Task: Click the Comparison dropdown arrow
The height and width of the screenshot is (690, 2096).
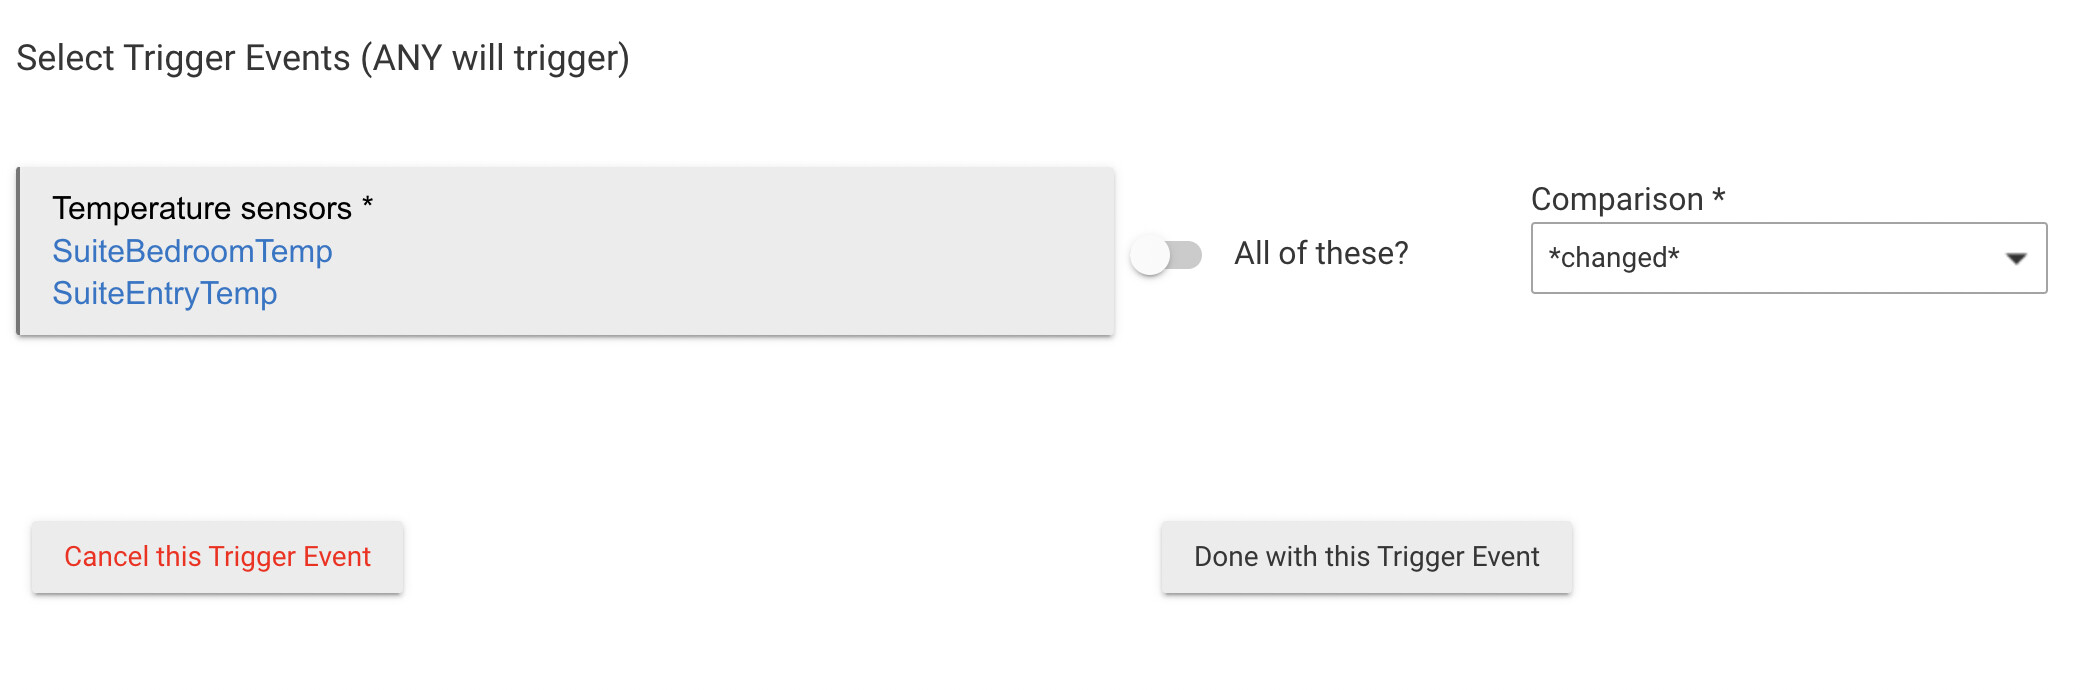Action: point(2016,259)
